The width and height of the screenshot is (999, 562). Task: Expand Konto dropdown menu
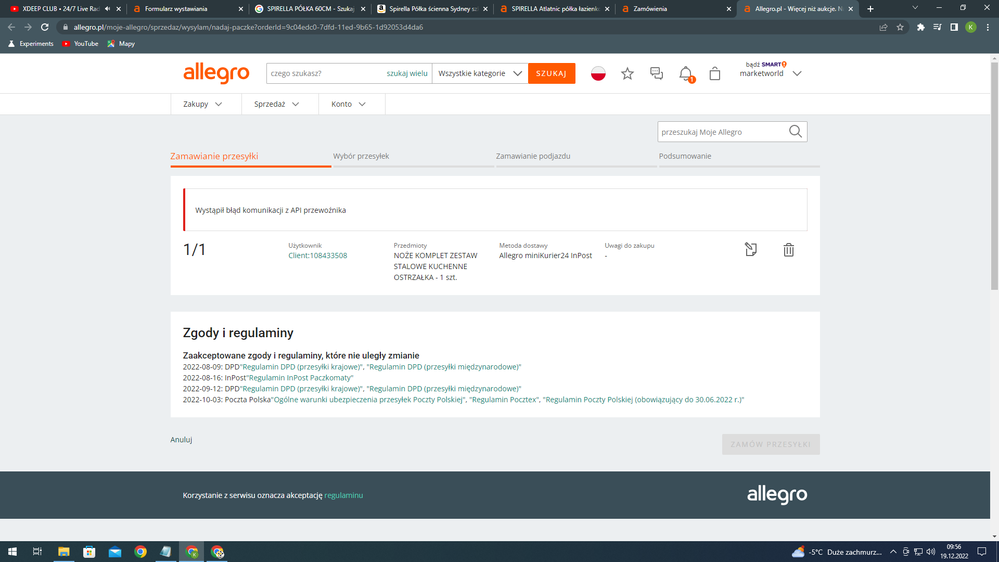pyautogui.click(x=349, y=104)
